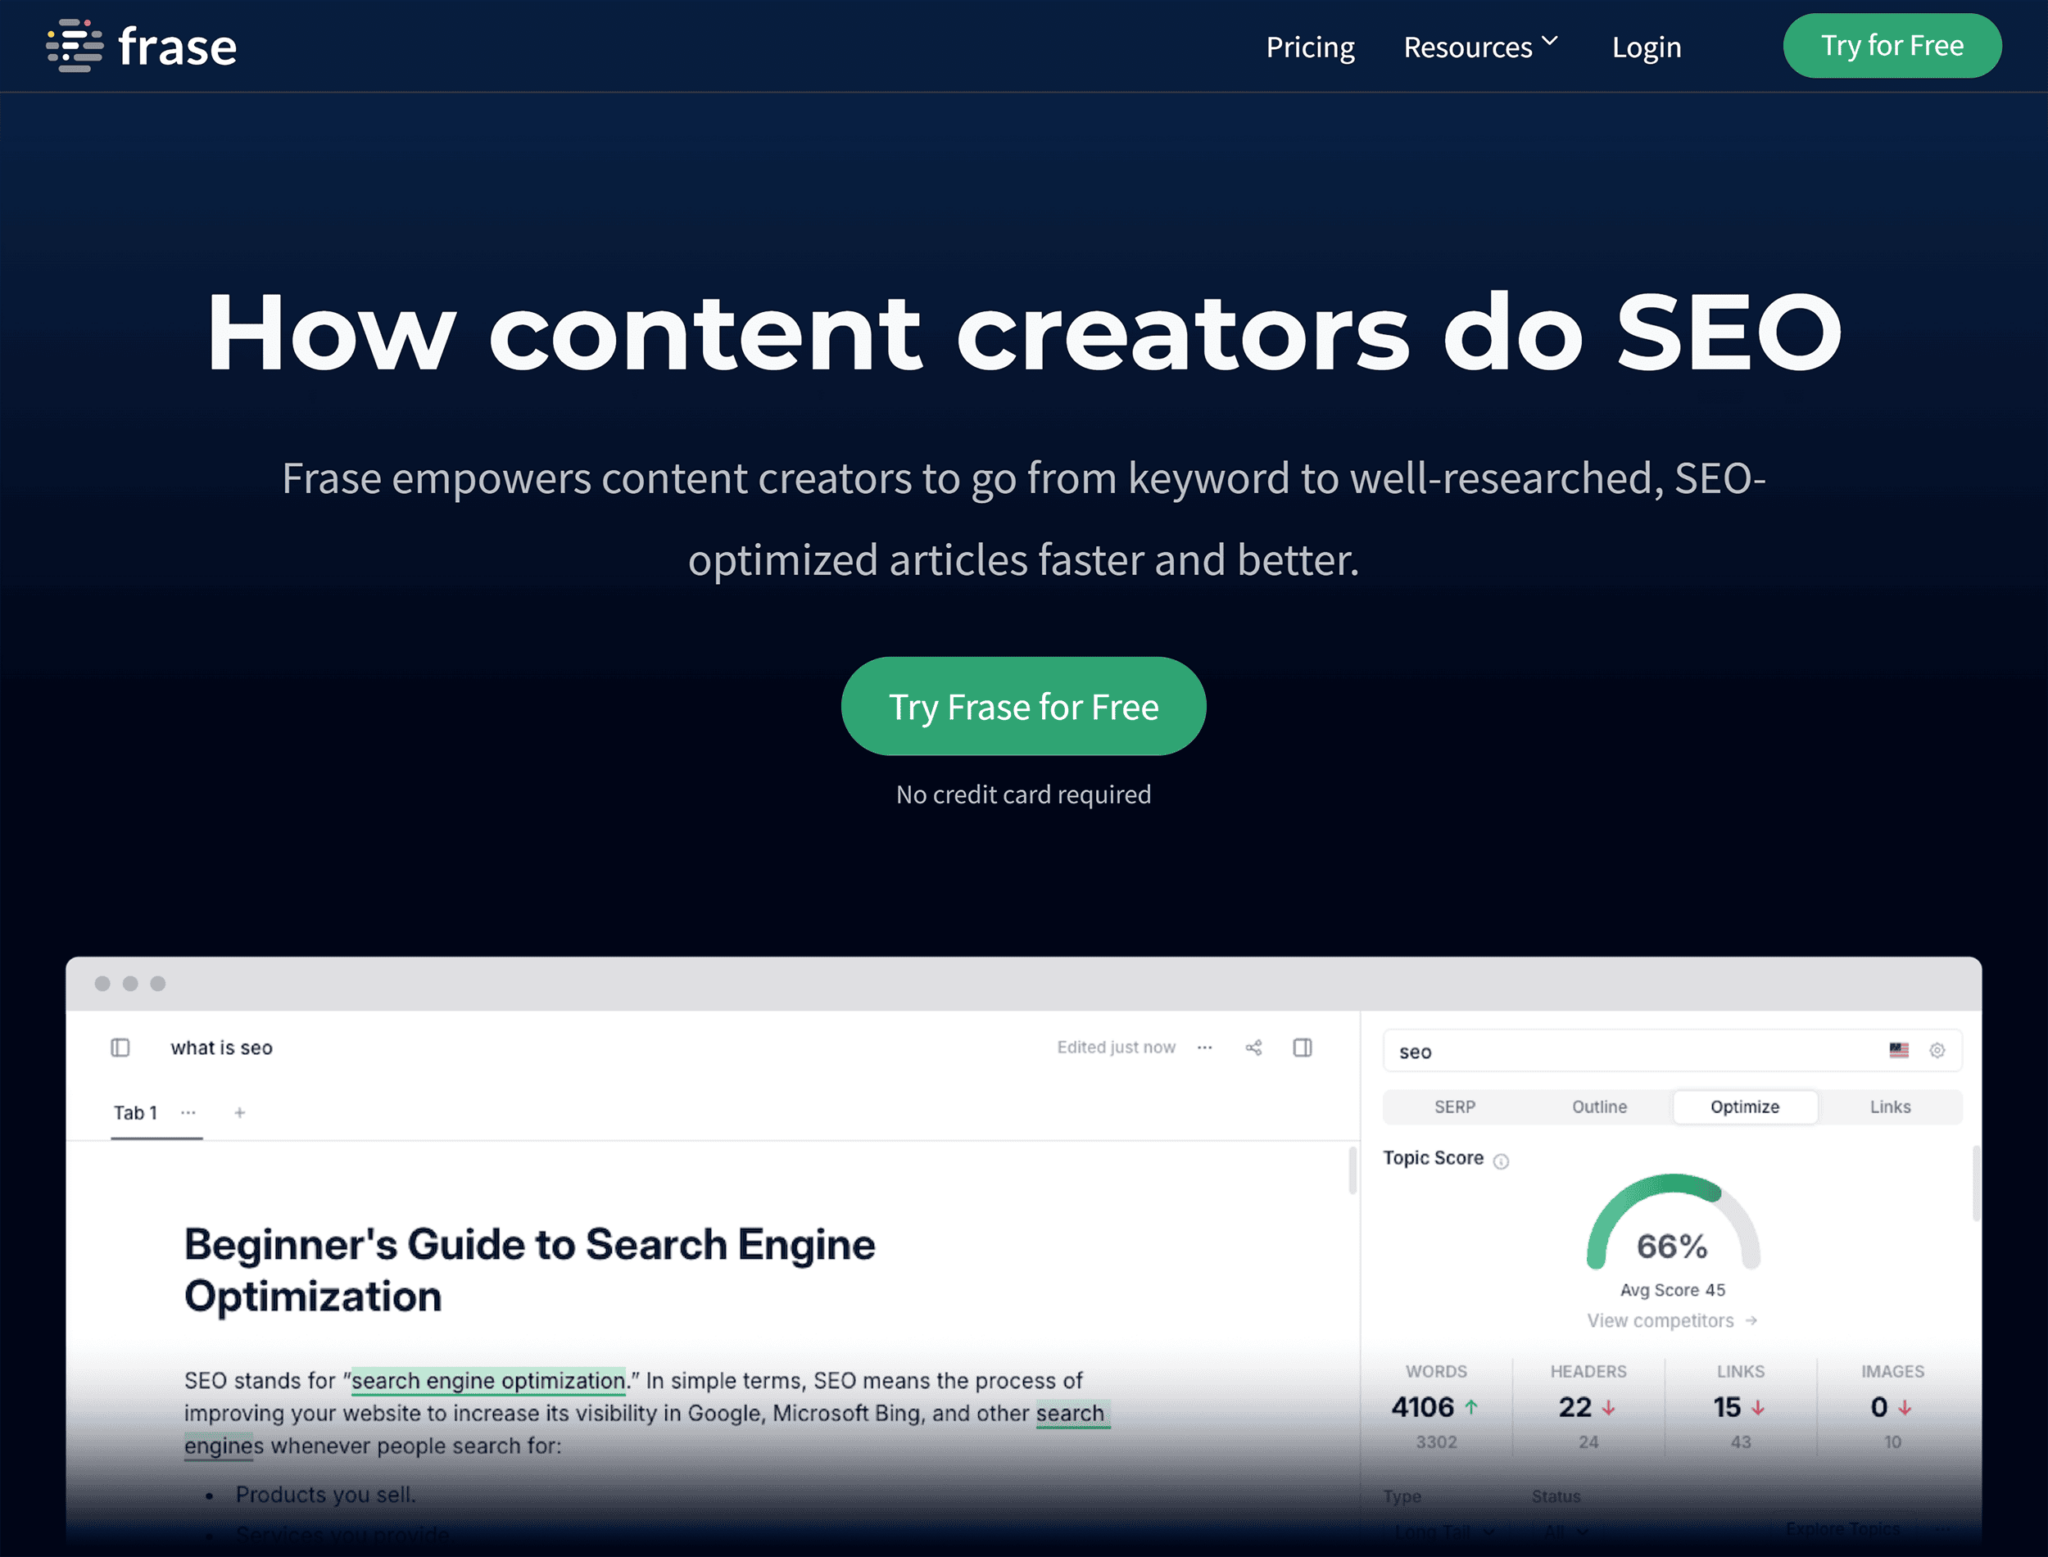Click Try Frase for Free button
Image resolution: width=2048 pixels, height=1557 pixels.
[1024, 705]
